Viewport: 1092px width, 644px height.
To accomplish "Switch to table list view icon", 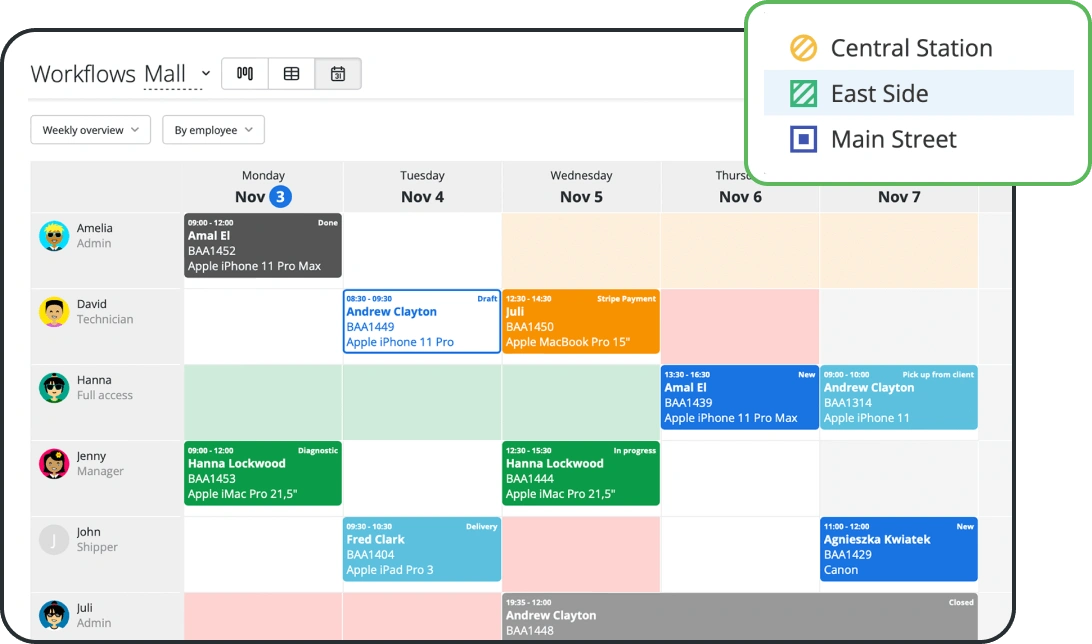I will pyautogui.click(x=291, y=74).
